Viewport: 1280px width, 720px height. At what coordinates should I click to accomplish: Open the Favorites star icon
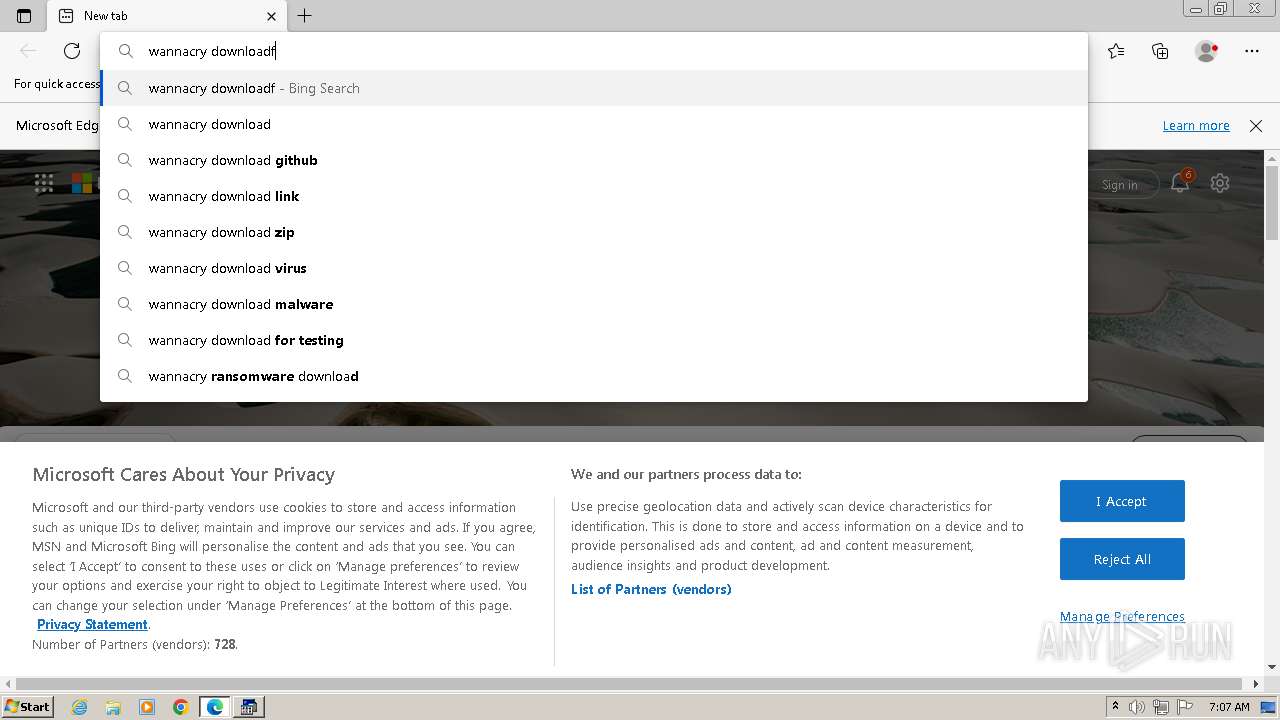1116,51
